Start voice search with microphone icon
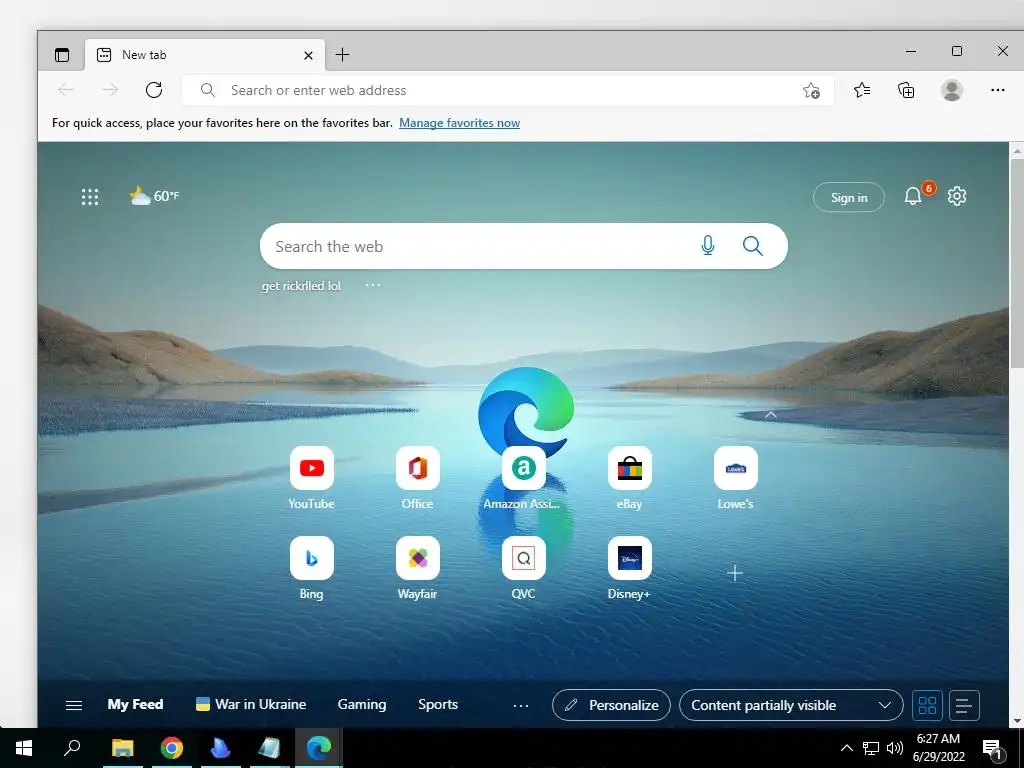The width and height of the screenshot is (1024, 768). pos(707,246)
